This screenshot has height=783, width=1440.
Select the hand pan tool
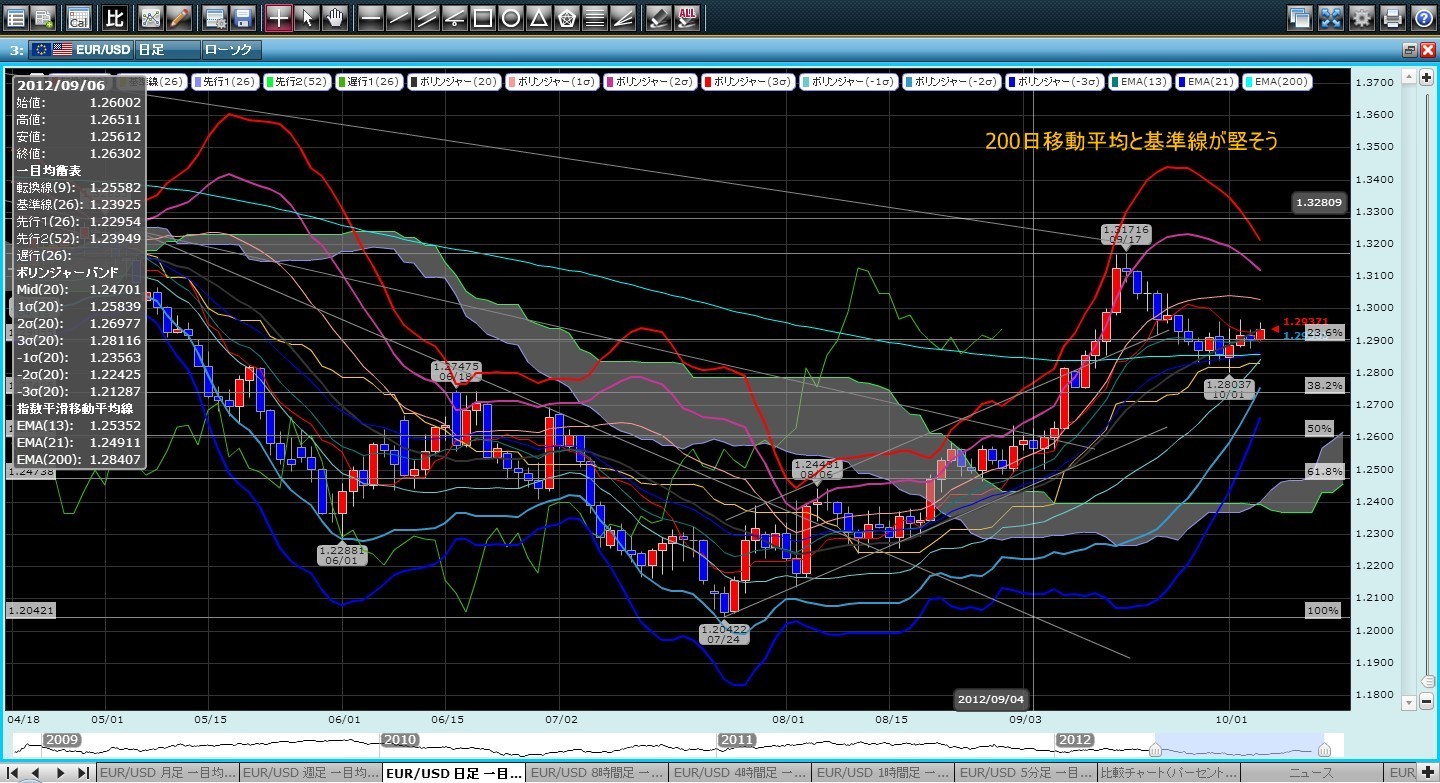pyautogui.click(x=334, y=17)
